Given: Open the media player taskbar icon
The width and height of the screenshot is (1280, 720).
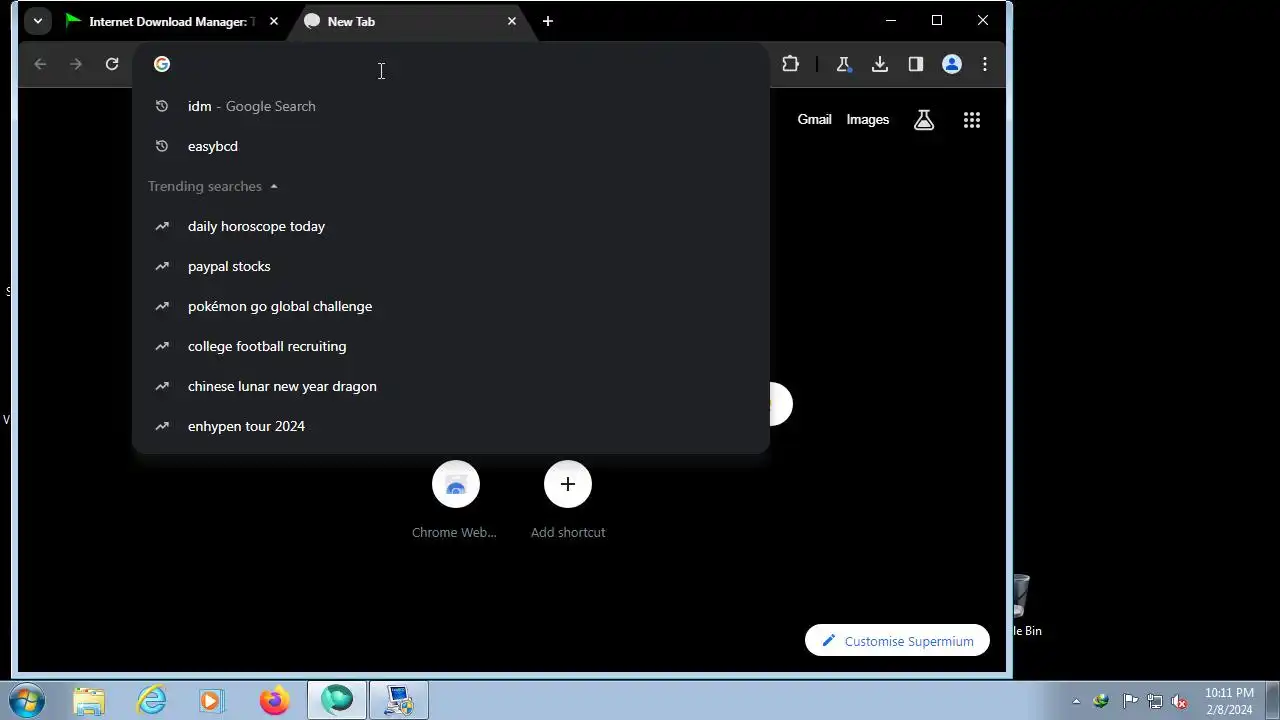Looking at the screenshot, I should [211, 700].
